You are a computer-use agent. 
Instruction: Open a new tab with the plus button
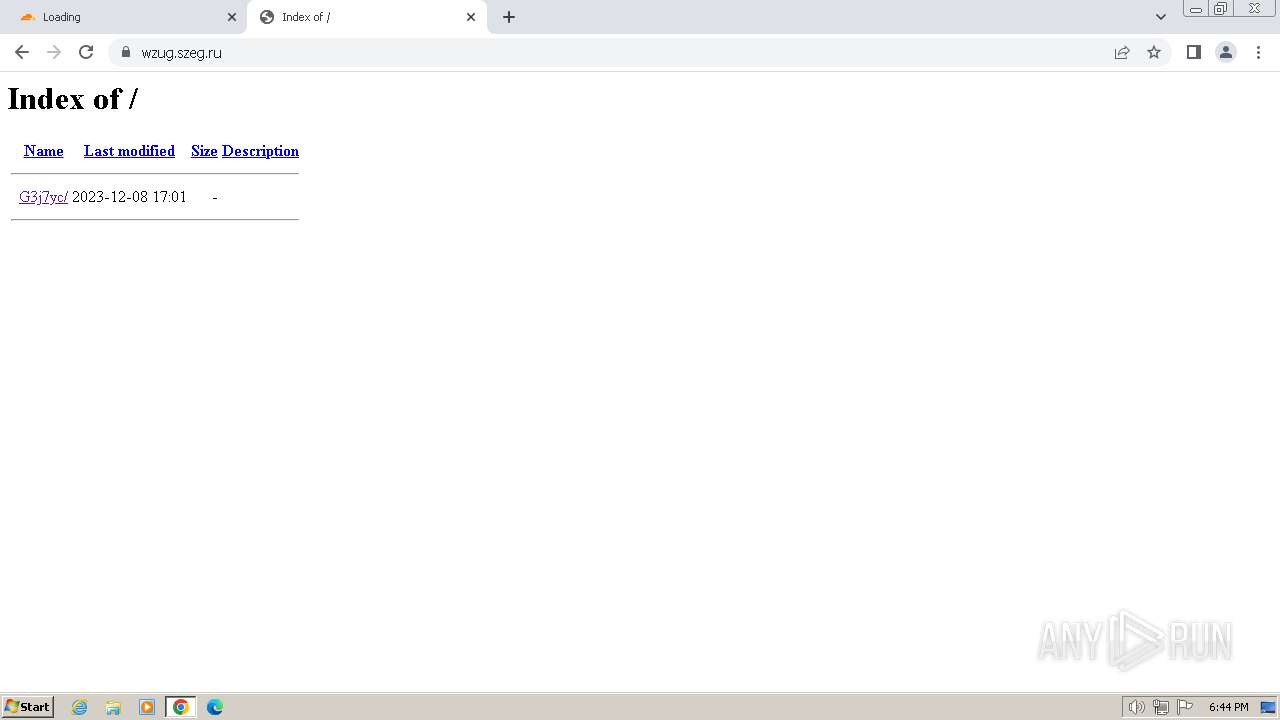(509, 17)
